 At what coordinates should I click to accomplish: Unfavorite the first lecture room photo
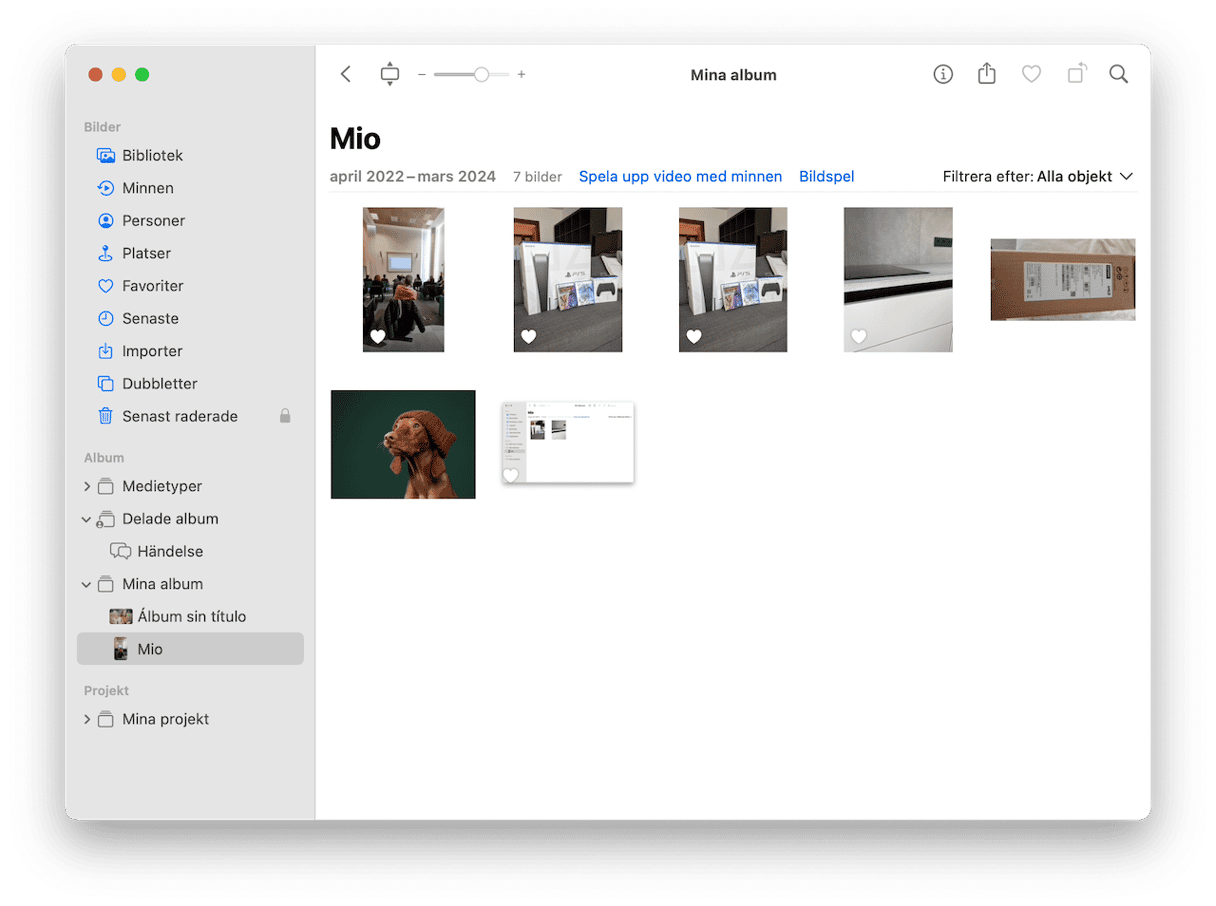tap(378, 337)
